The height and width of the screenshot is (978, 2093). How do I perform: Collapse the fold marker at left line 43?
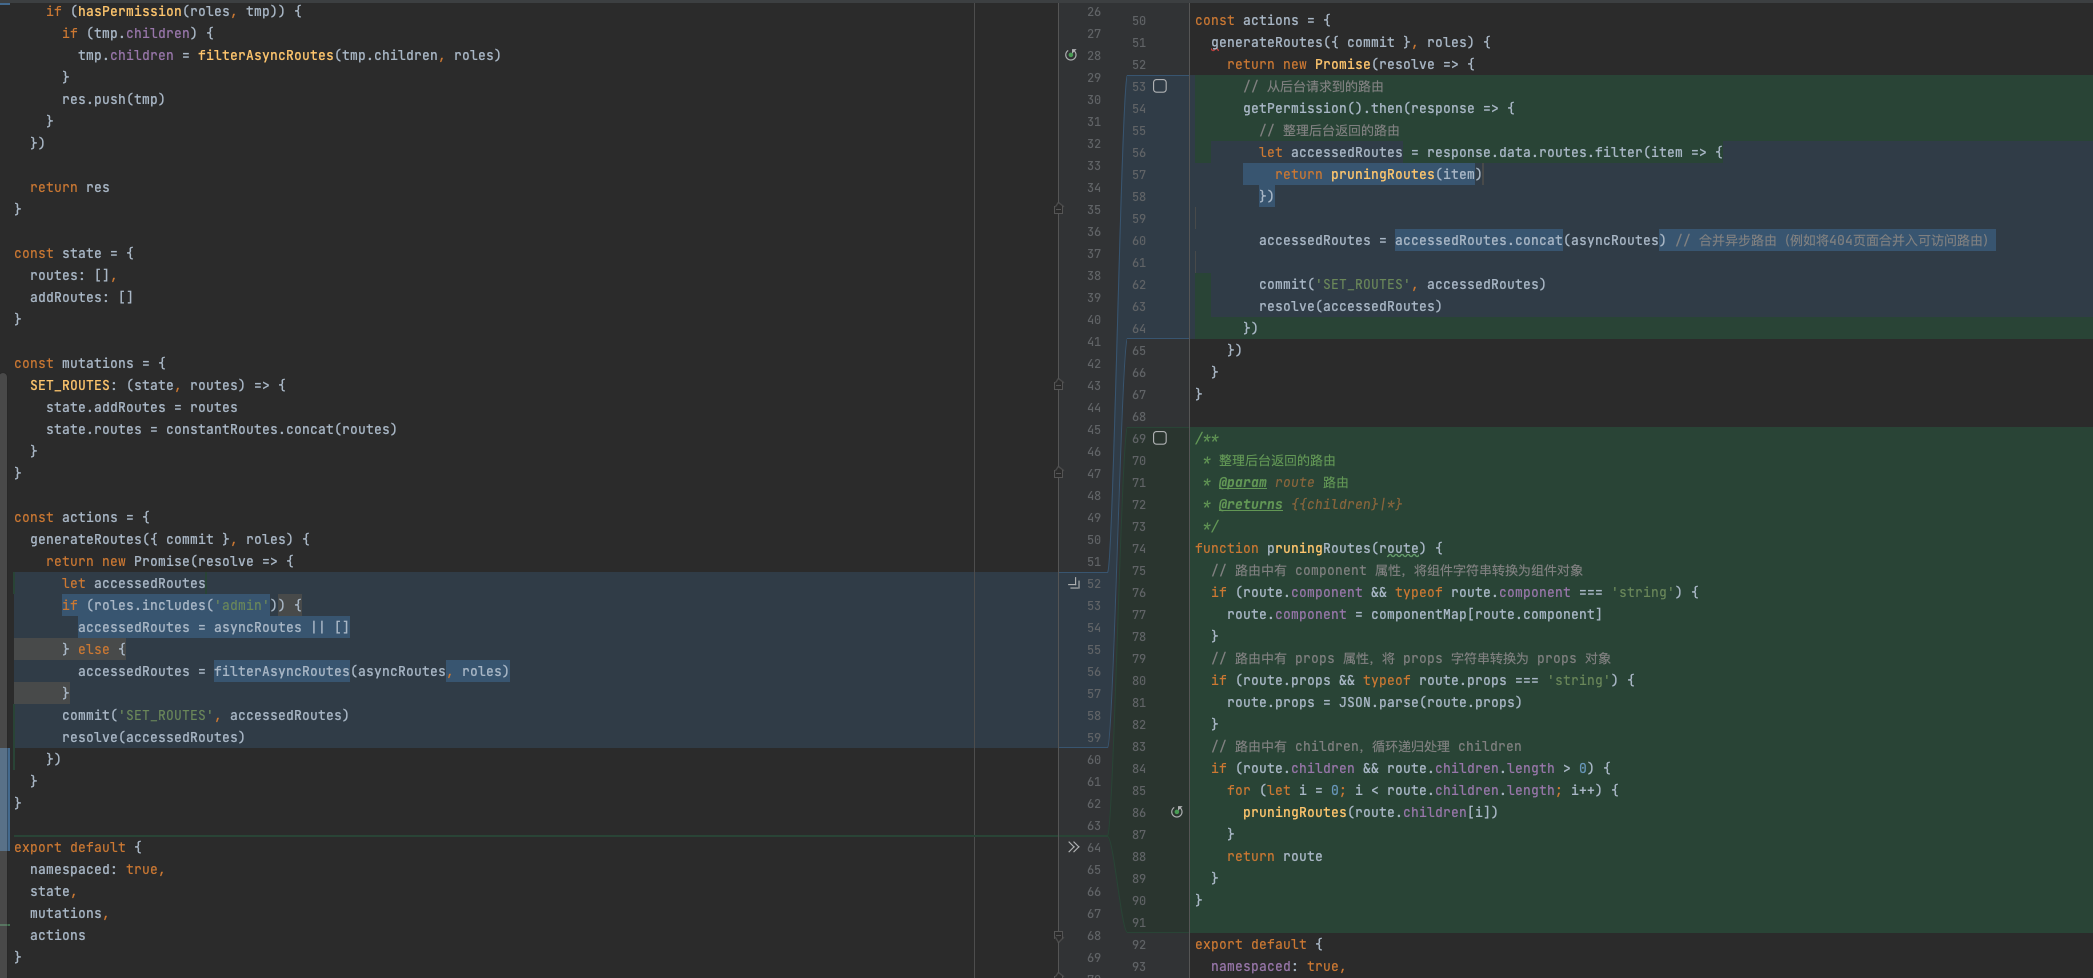pos(1058,385)
